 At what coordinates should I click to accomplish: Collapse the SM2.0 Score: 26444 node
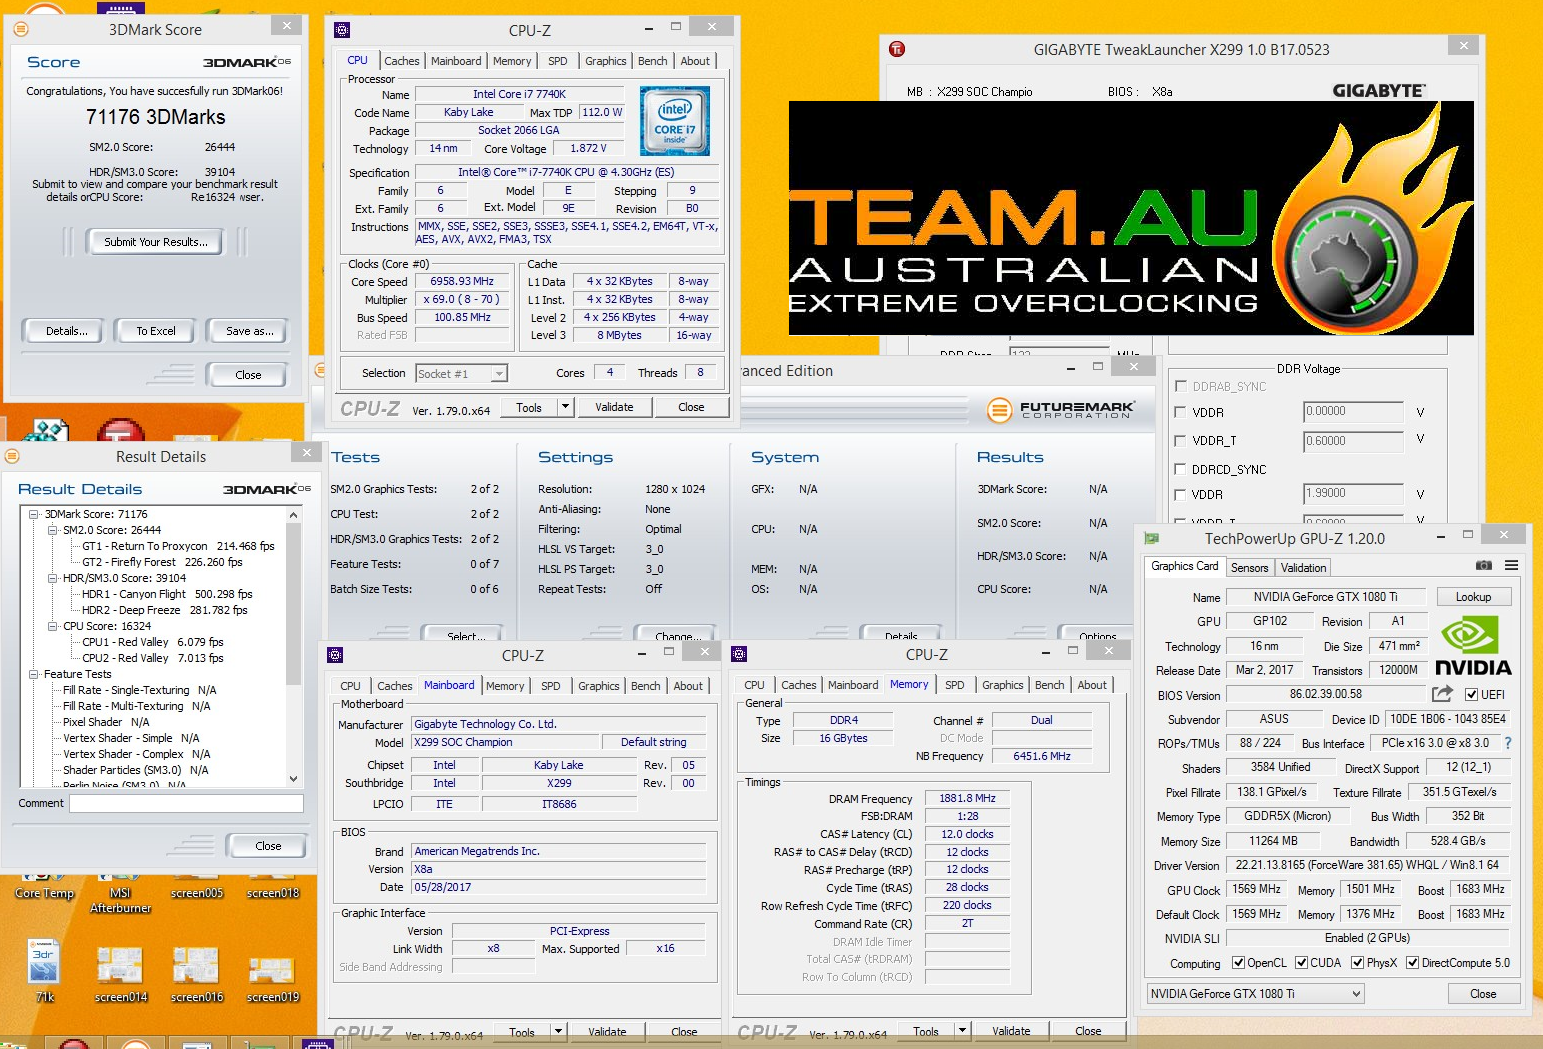(x=53, y=530)
